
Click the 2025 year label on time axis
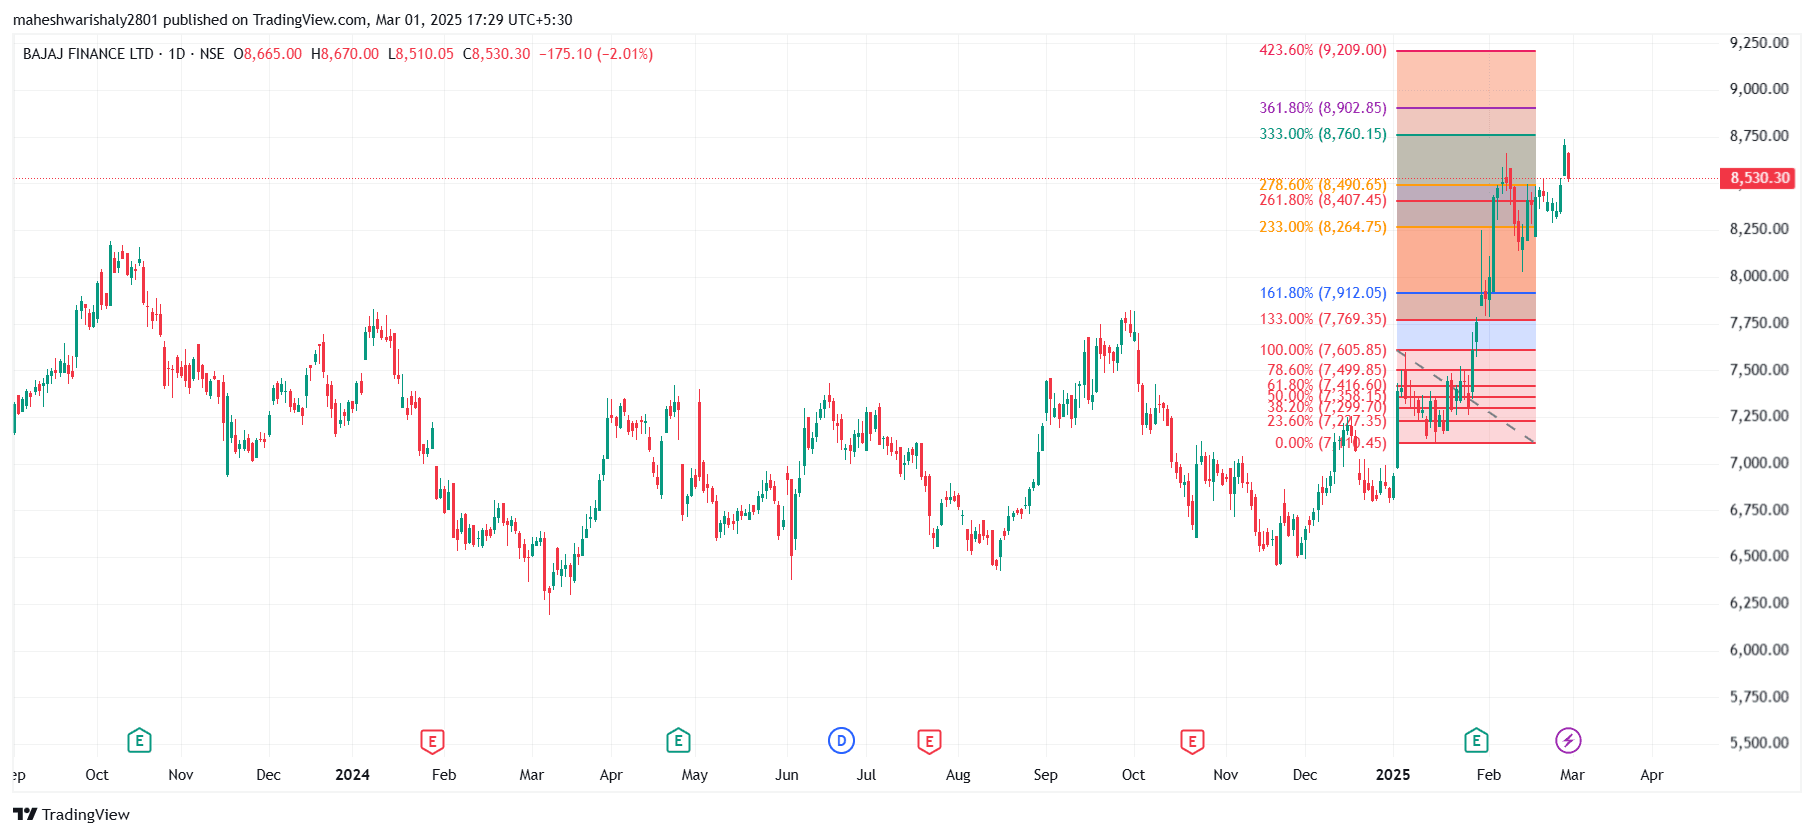(1393, 775)
